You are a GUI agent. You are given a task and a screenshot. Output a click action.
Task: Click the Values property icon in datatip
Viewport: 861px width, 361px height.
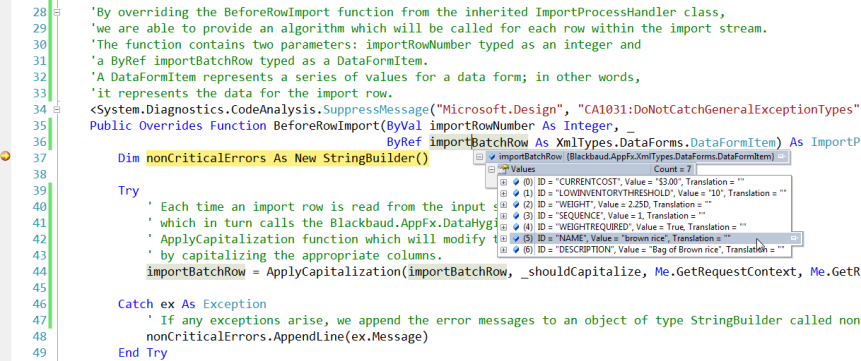tap(504, 169)
